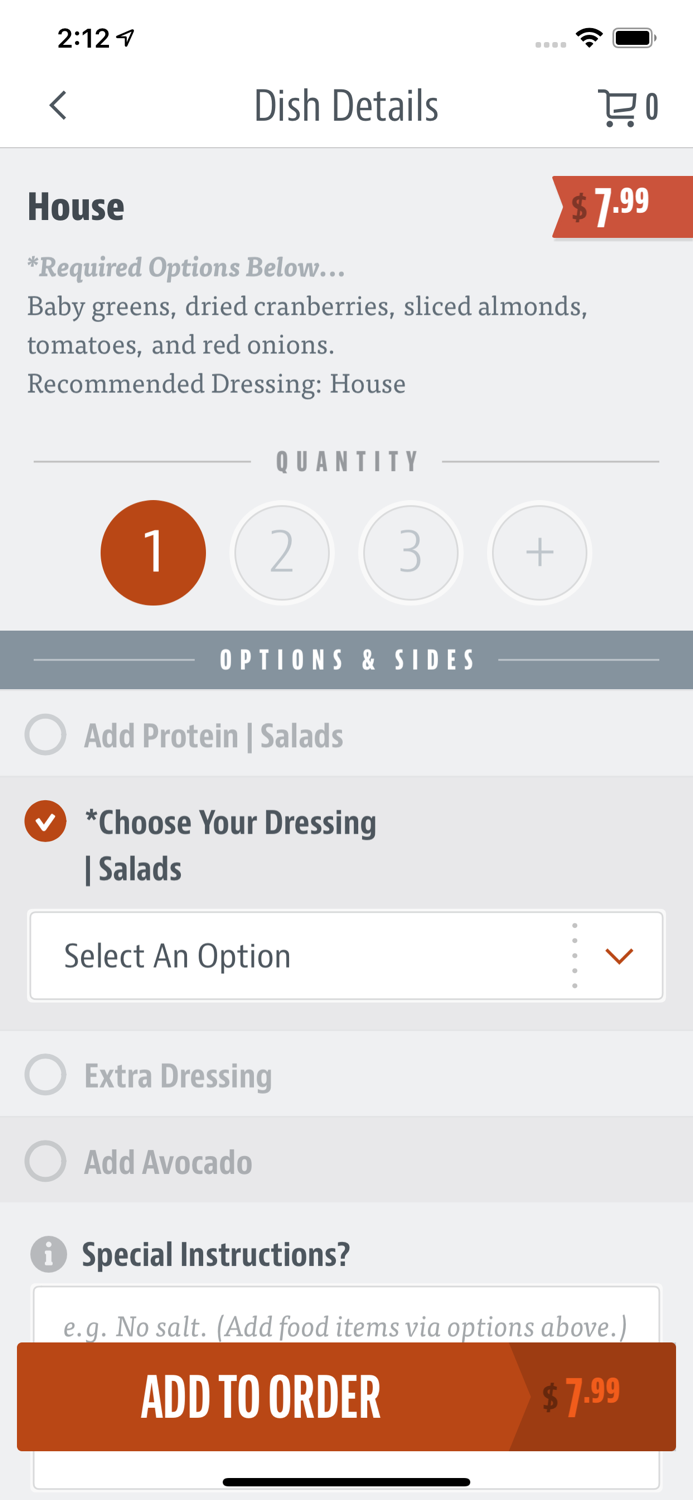The width and height of the screenshot is (693, 1500).
Task: Set quantity to 3
Action: tap(411, 553)
